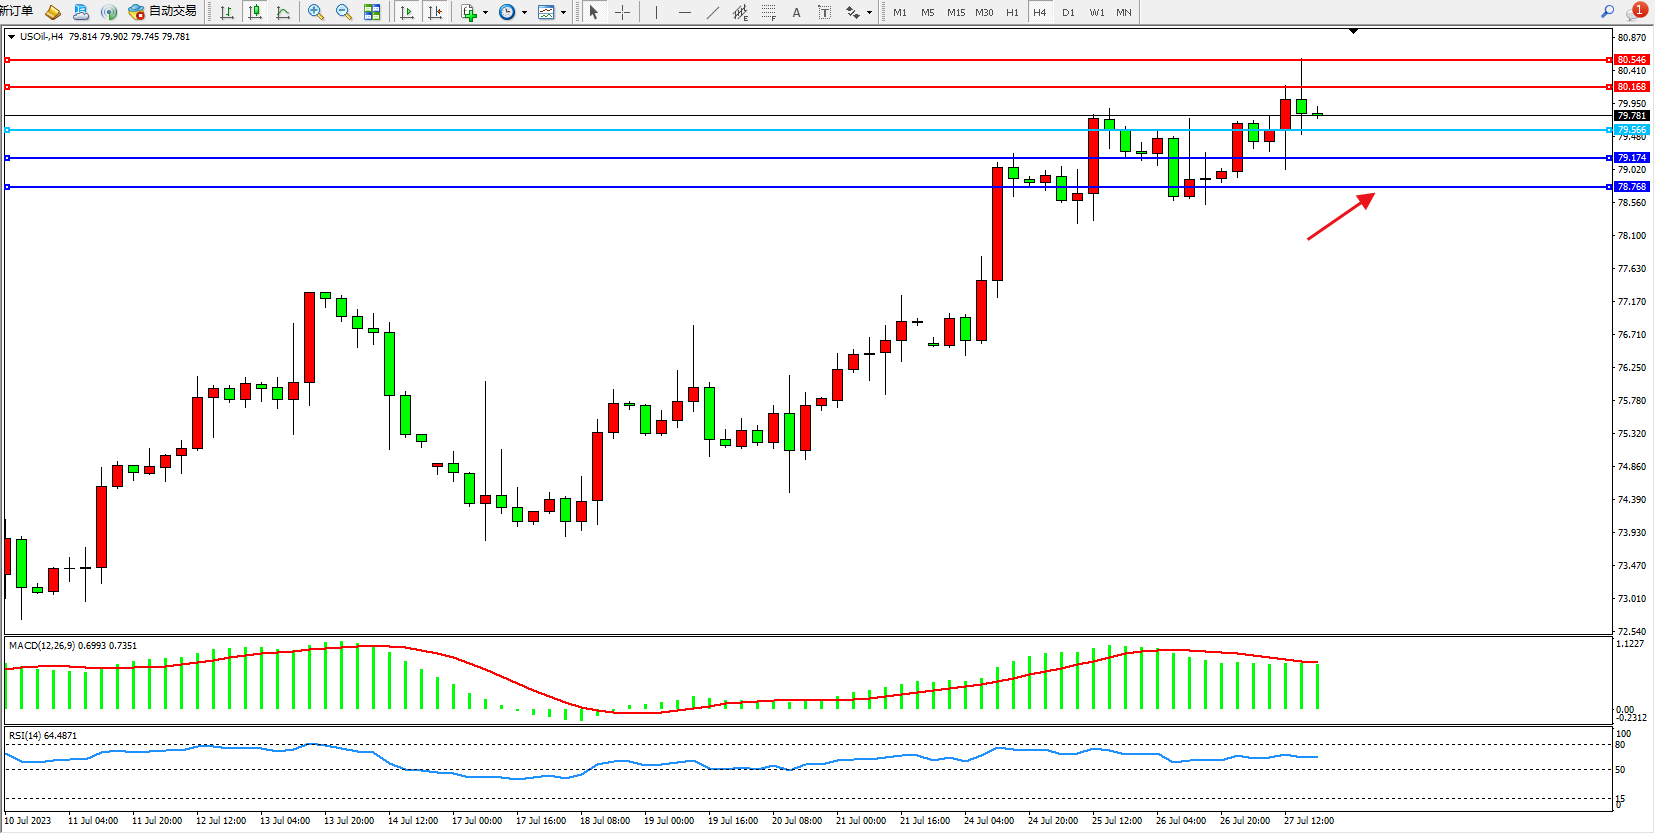
Task: Enable the chart shift button
Action: click(435, 12)
